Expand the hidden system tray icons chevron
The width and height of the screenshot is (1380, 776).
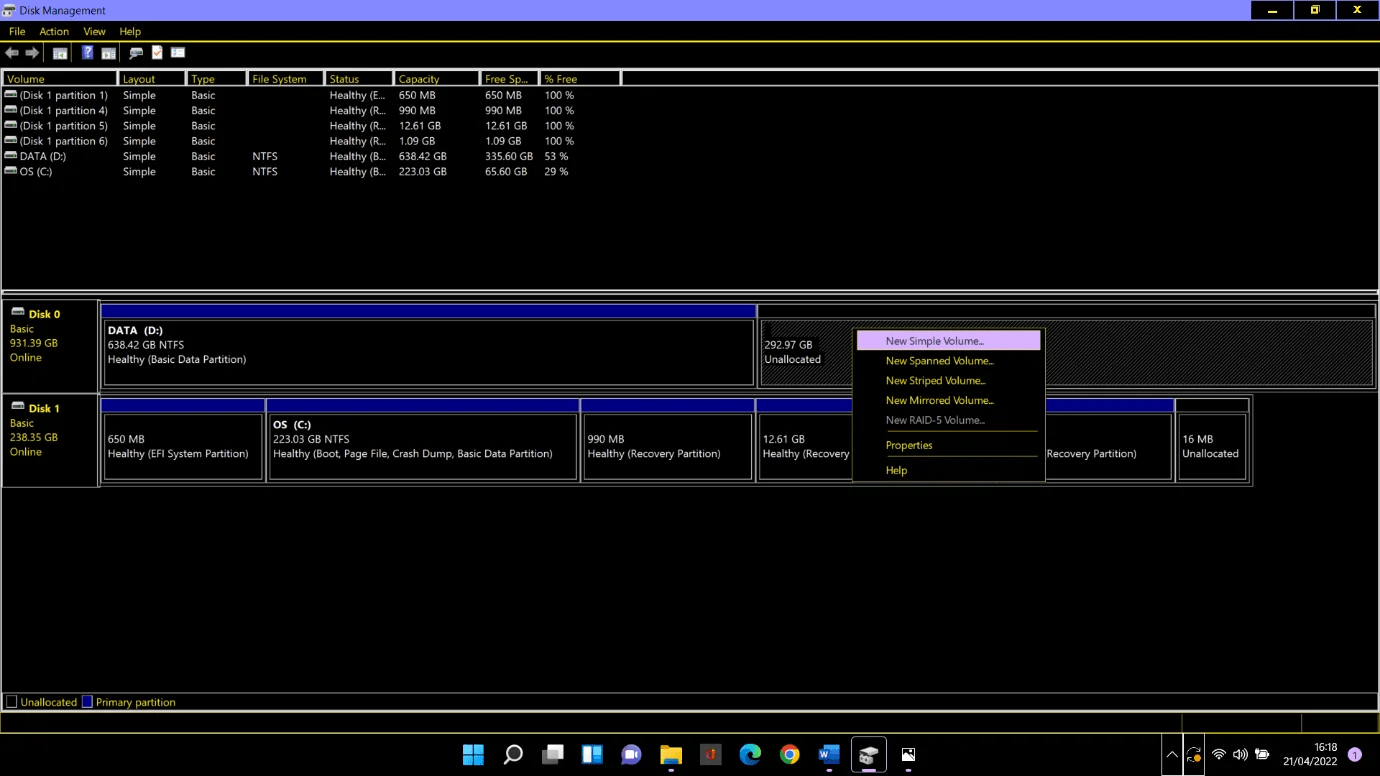1172,755
